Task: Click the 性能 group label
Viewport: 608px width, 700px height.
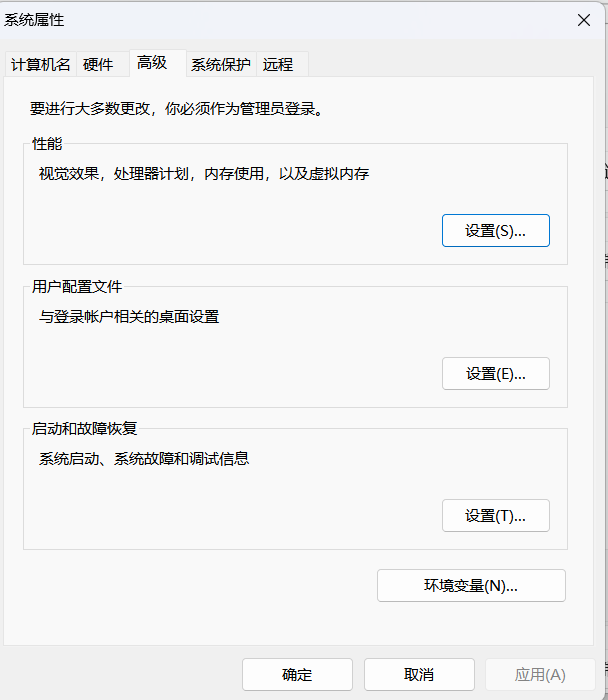Action: (47, 144)
